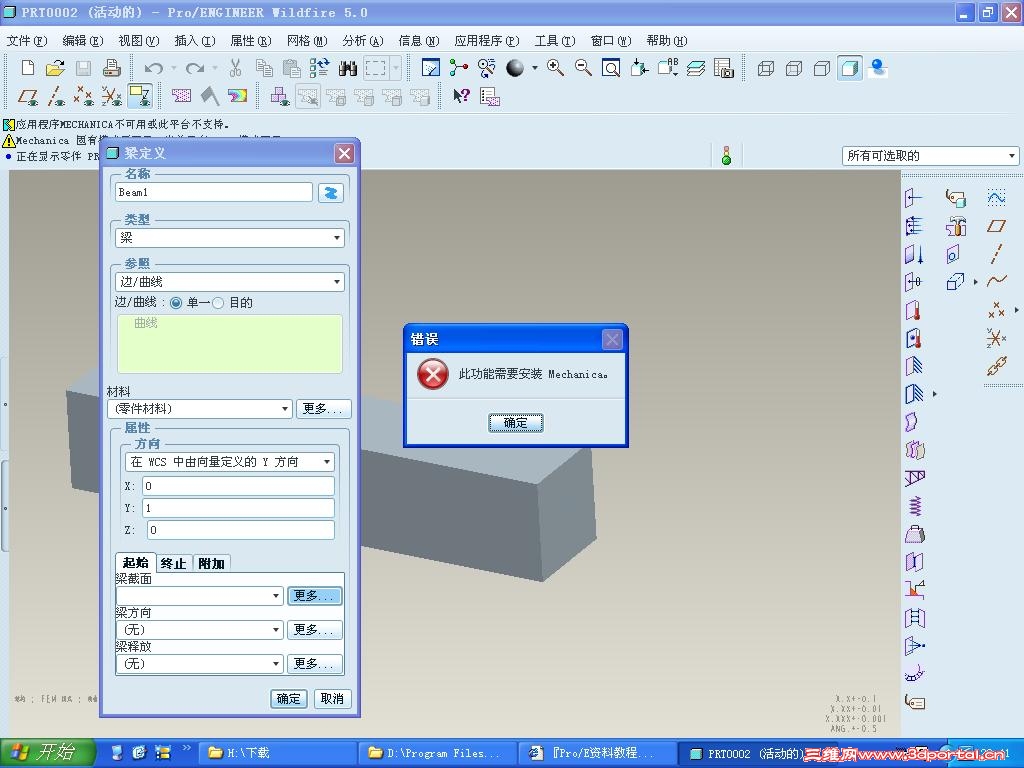
Task: Switch to Pro/E资料教程 taskbar item
Action: (597, 753)
